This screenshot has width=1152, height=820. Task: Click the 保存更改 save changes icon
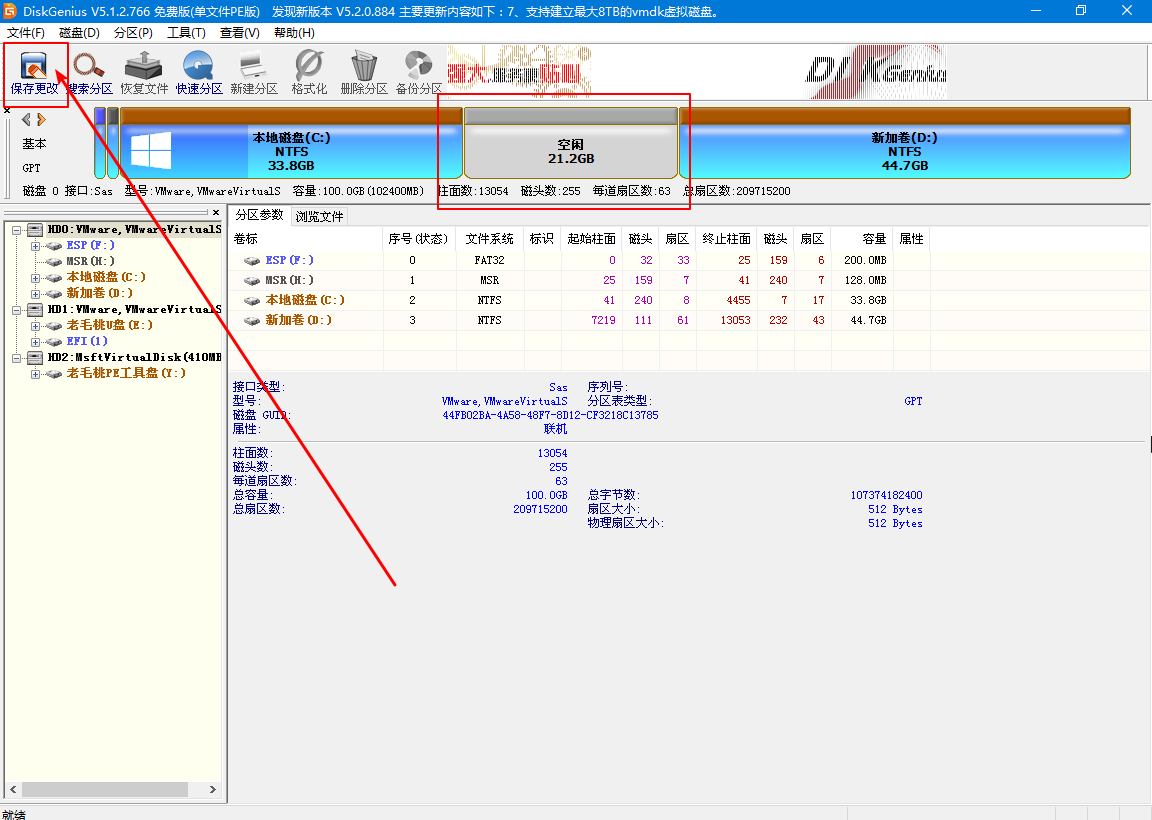pyautogui.click(x=34, y=73)
